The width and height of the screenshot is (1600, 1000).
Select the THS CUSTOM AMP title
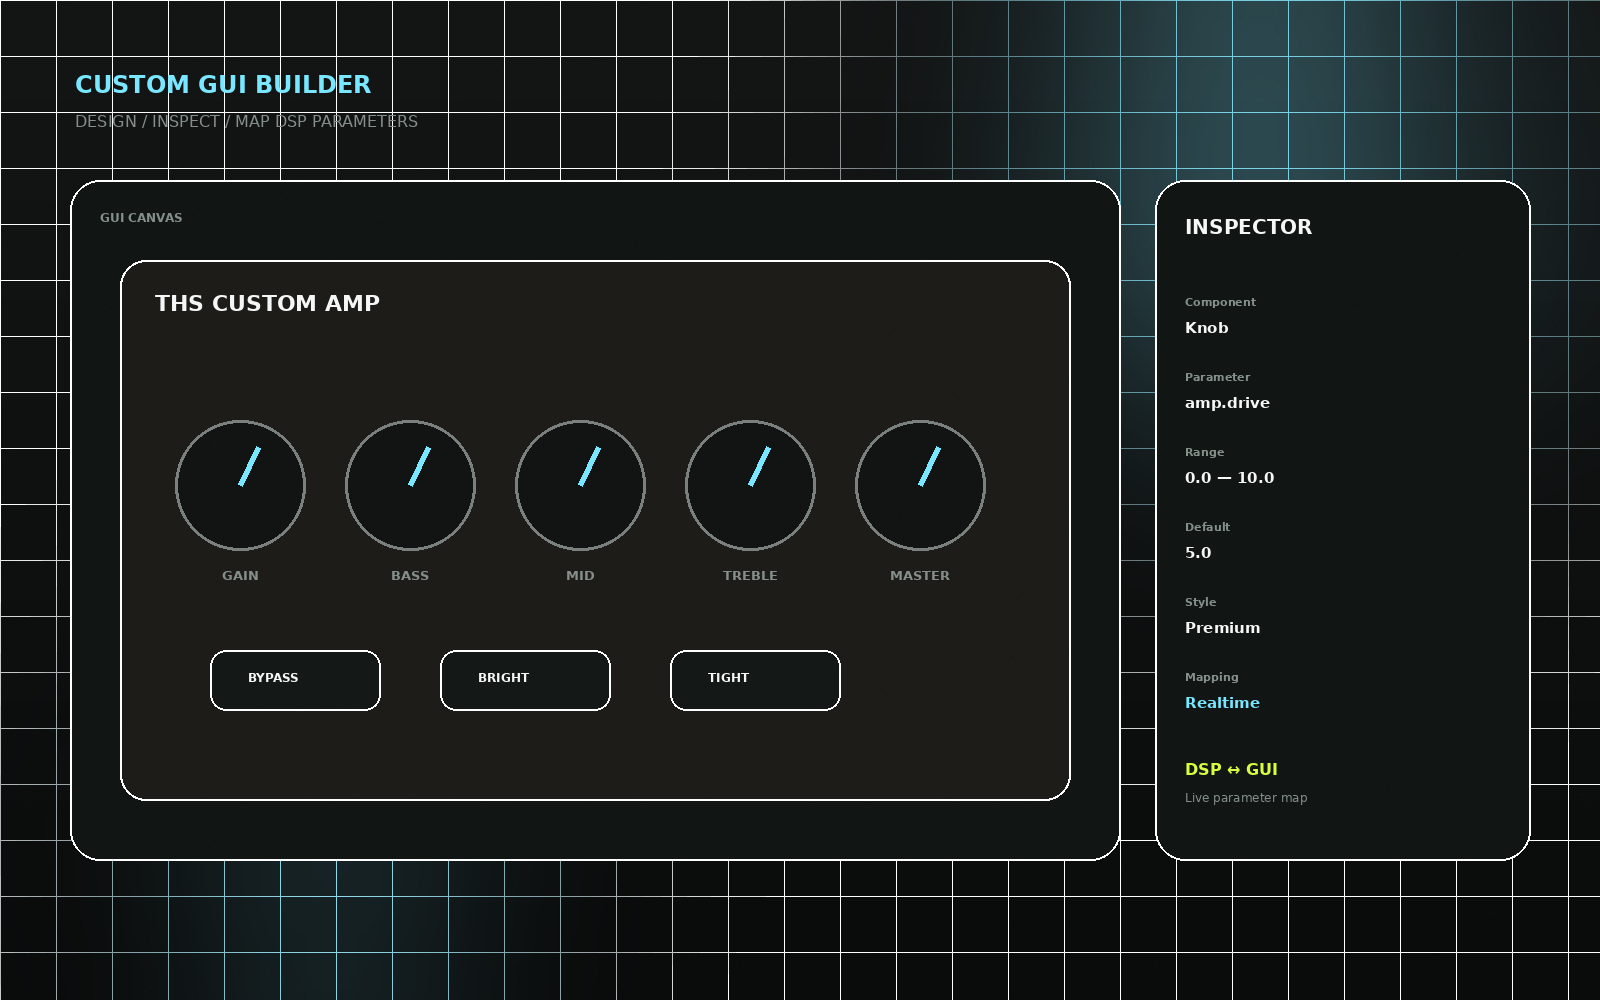(267, 303)
